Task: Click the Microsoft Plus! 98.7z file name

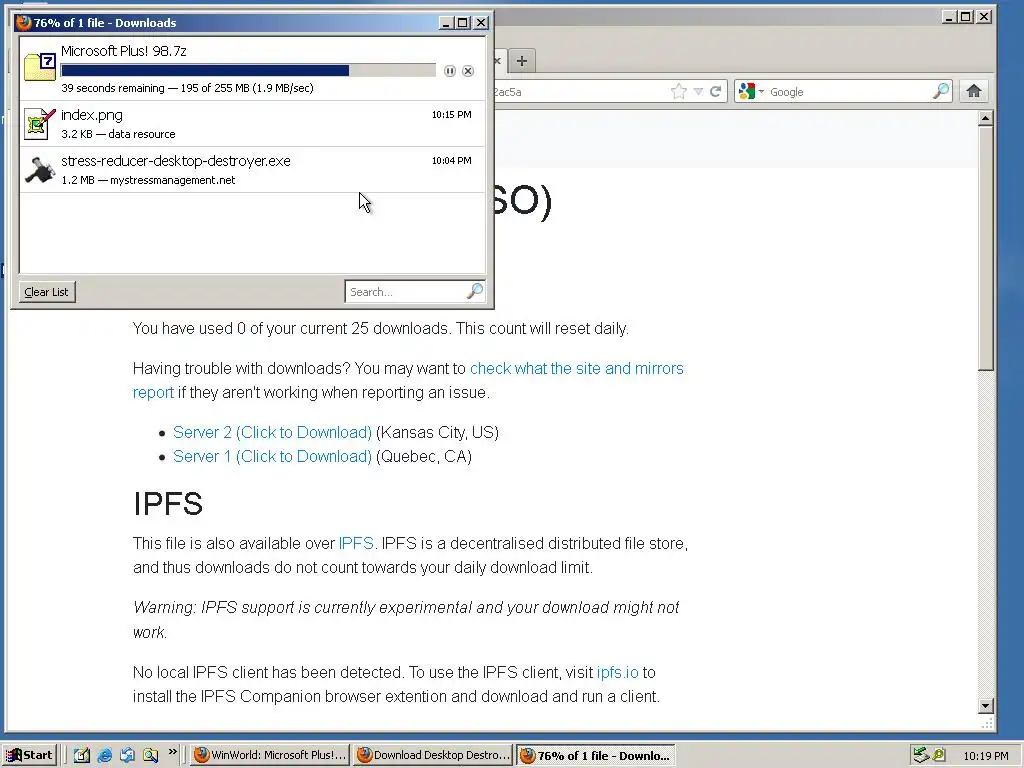Action: [123, 51]
